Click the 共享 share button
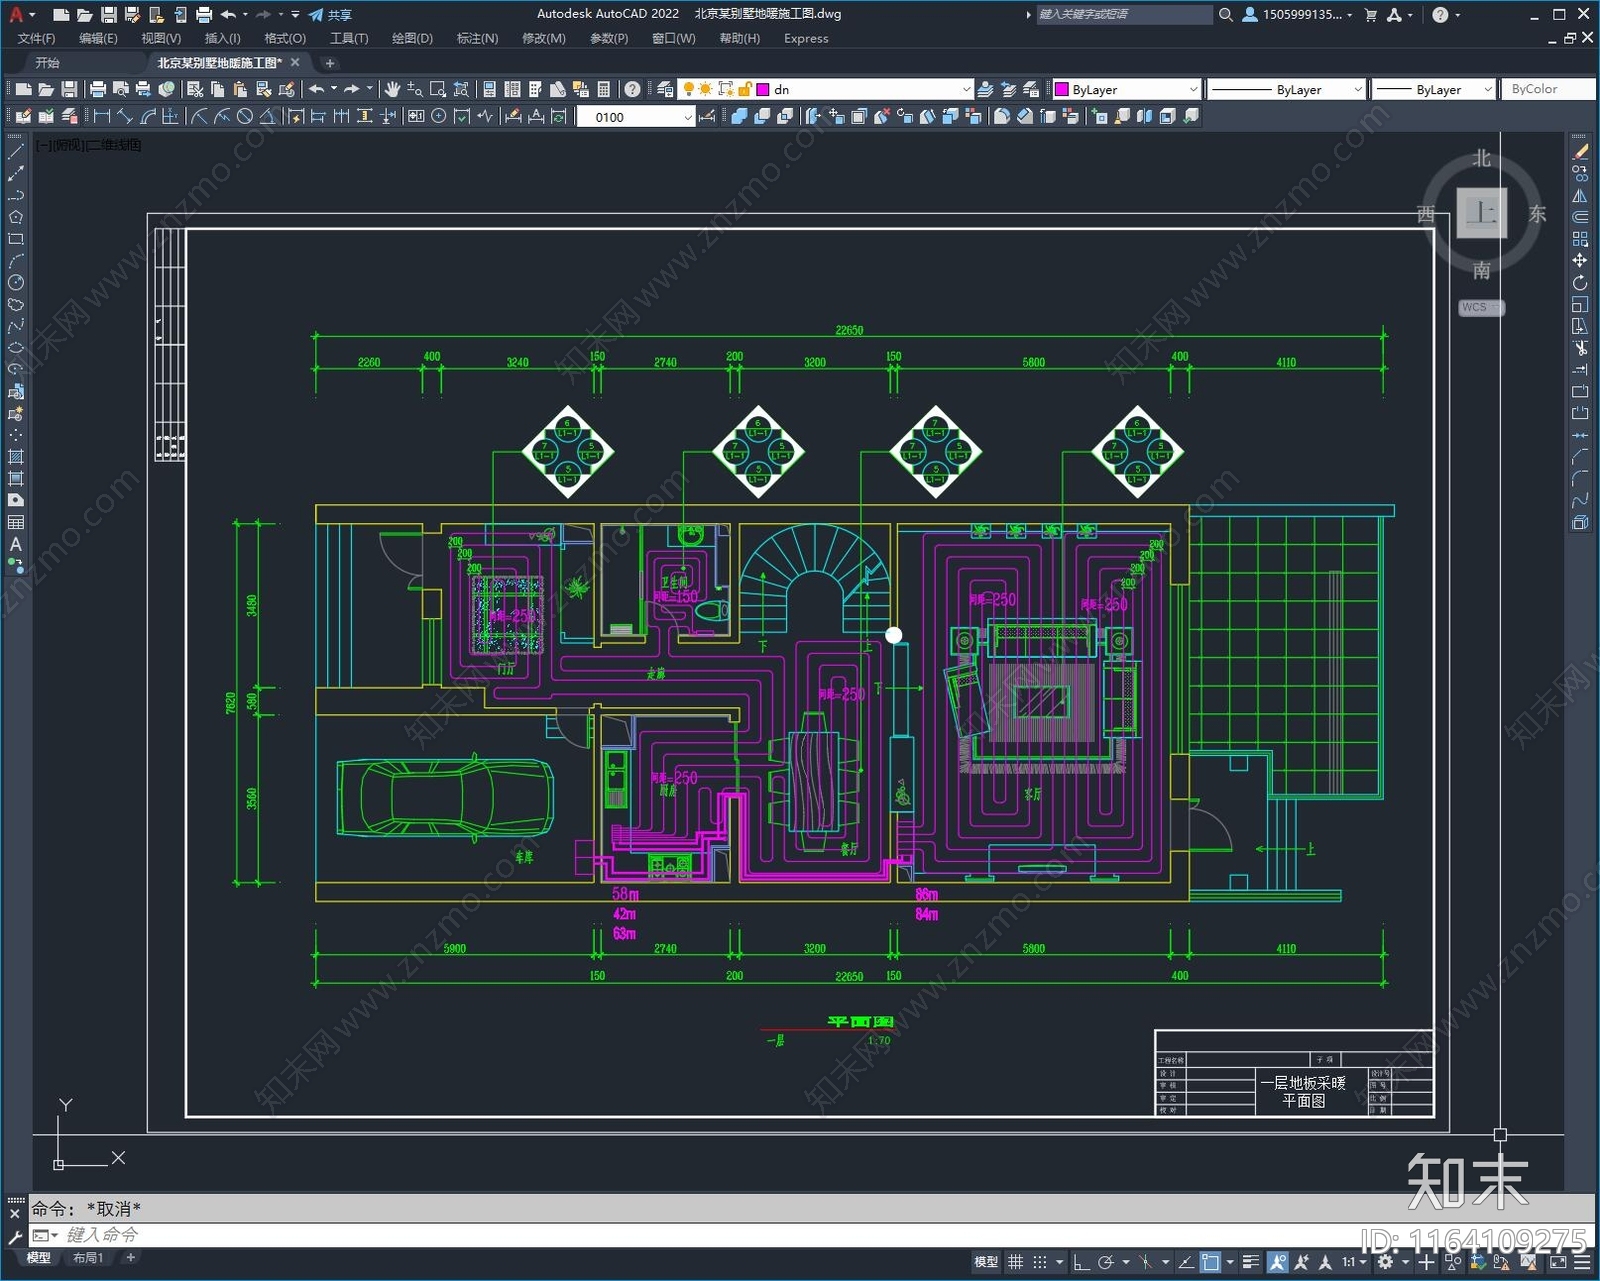Image resolution: width=1600 pixels, height=1281 pixels. pos(330,14)
